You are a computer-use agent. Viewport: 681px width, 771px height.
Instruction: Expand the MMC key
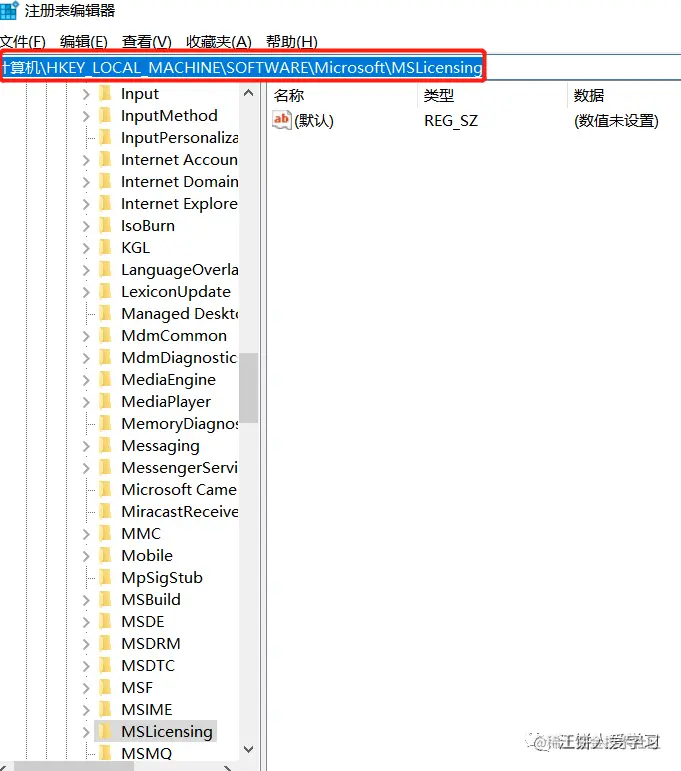coord(86,534)
